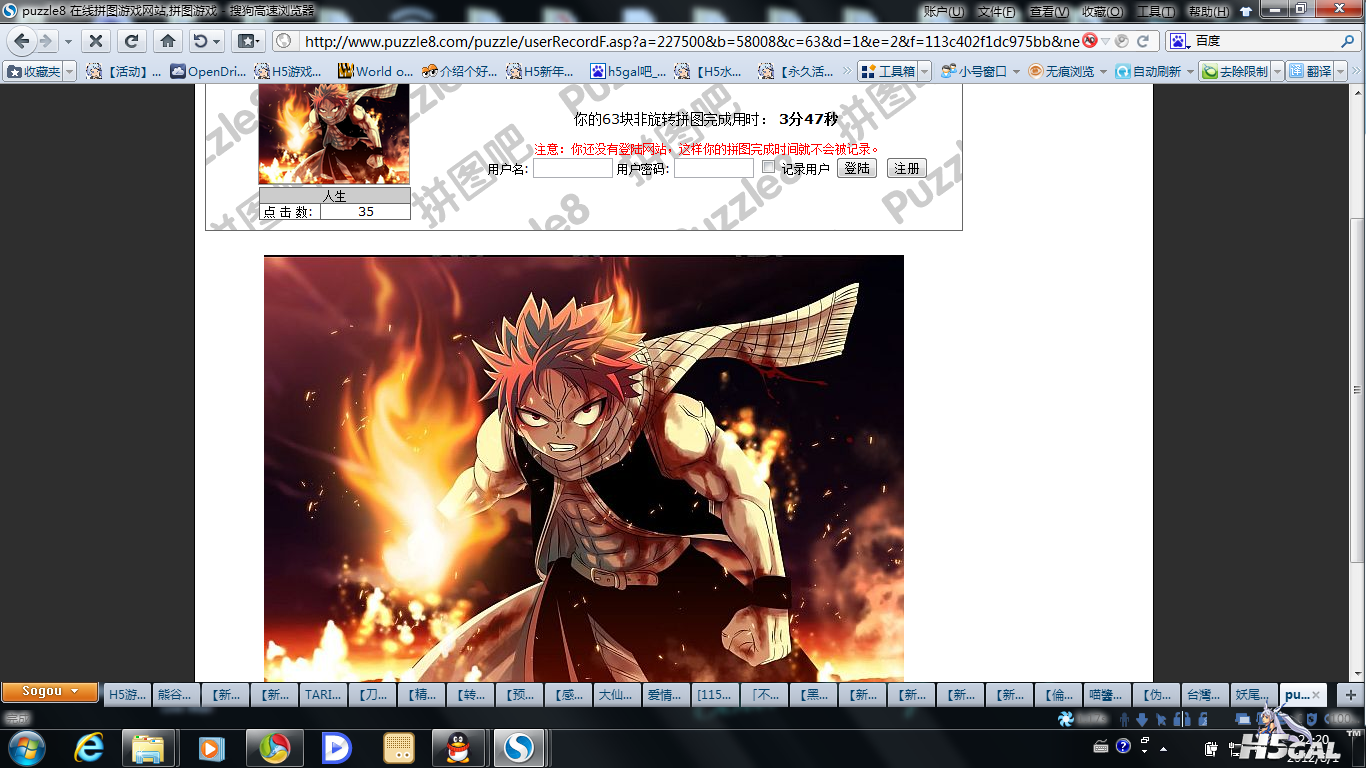Start search with the magnifier icon
Viewport: 1366px width, 768px height.
tap(1348, 41)
